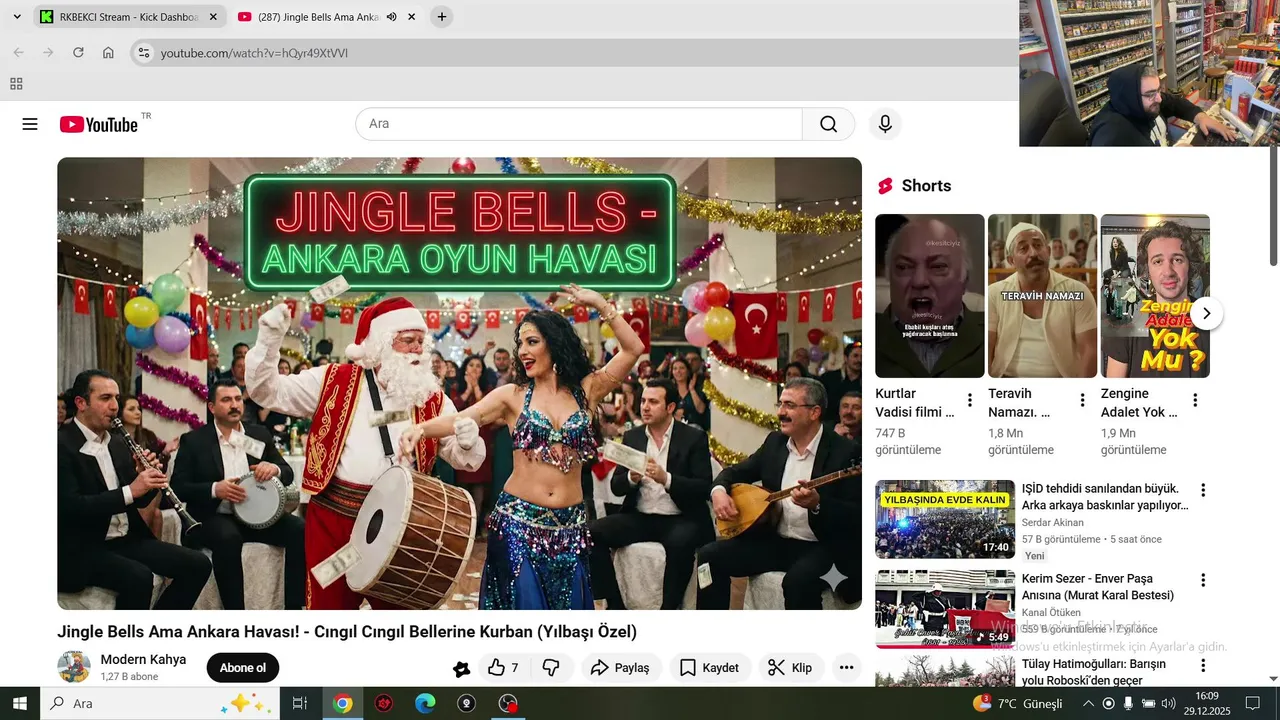The image size is (1280, 720).
Task: Close the Jingle Bells YouTube tab
Action: coord(411,17)
